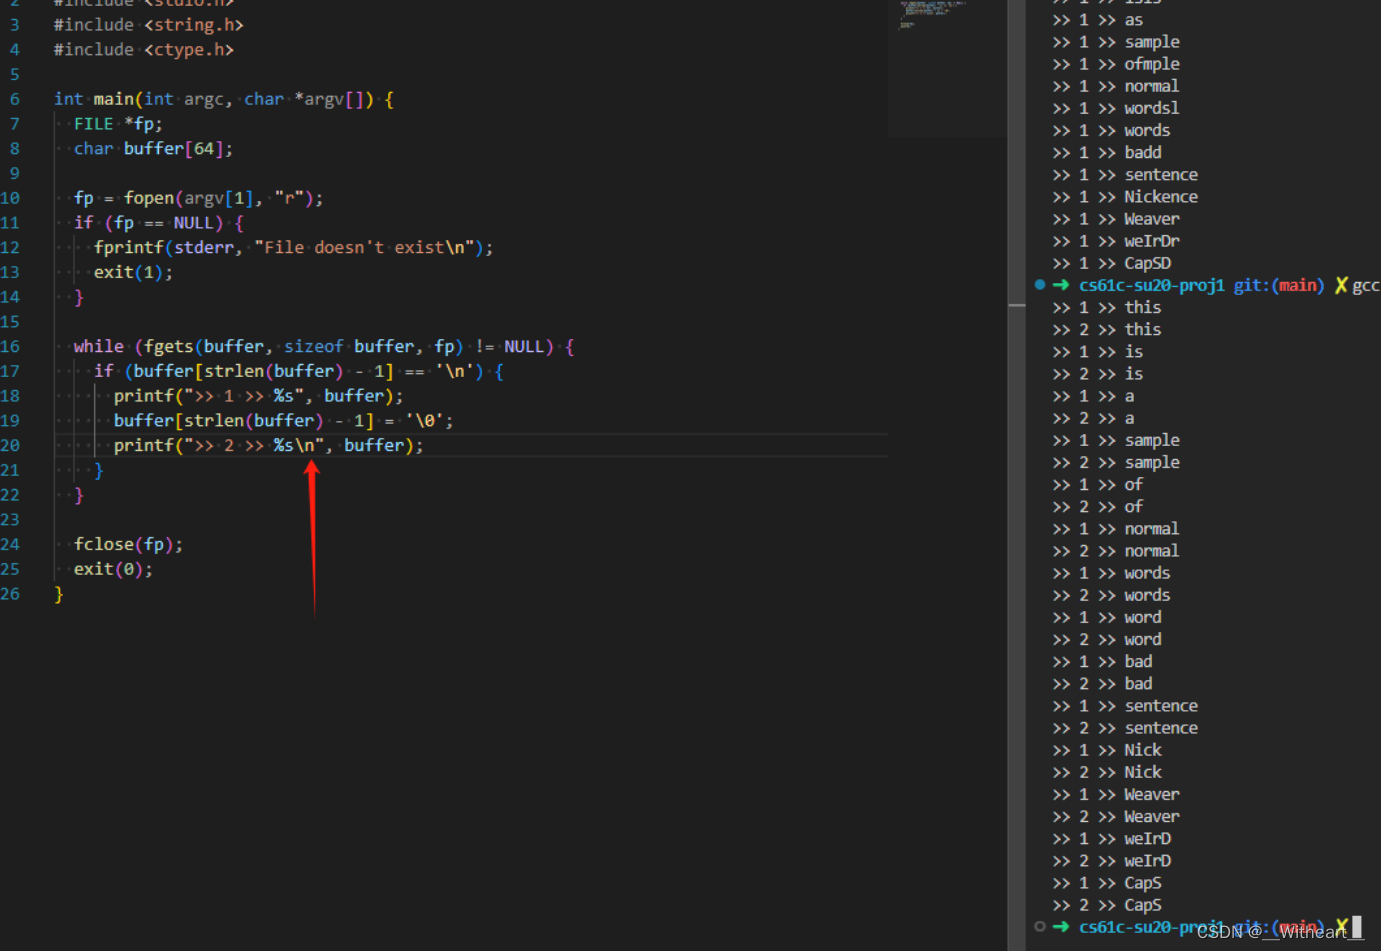This screenshot has width=1381, height=951.
Task: Click the yellow X git status mark before gcc
Action: 1341,285
